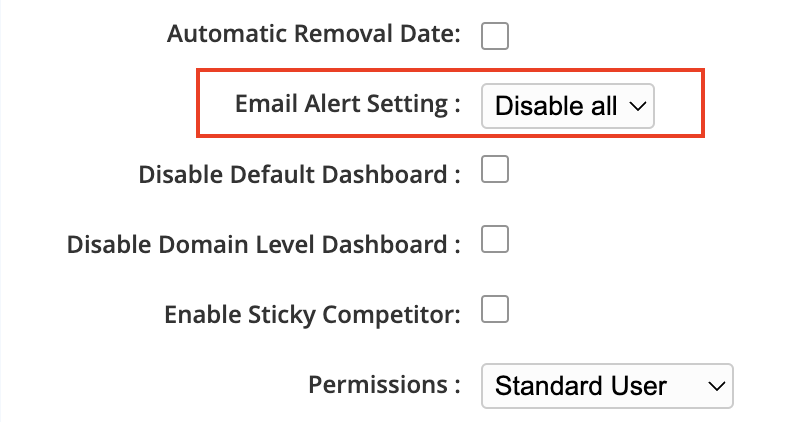Open the Email Alert Setting dropdown

click(x=567, y=105)
